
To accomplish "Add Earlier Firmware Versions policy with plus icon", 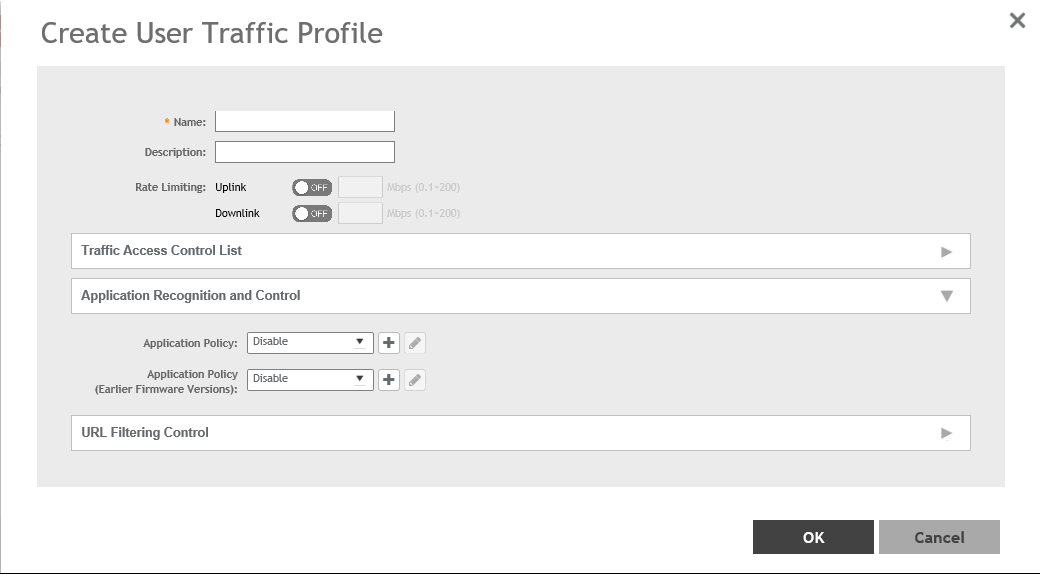I will 389,380.
